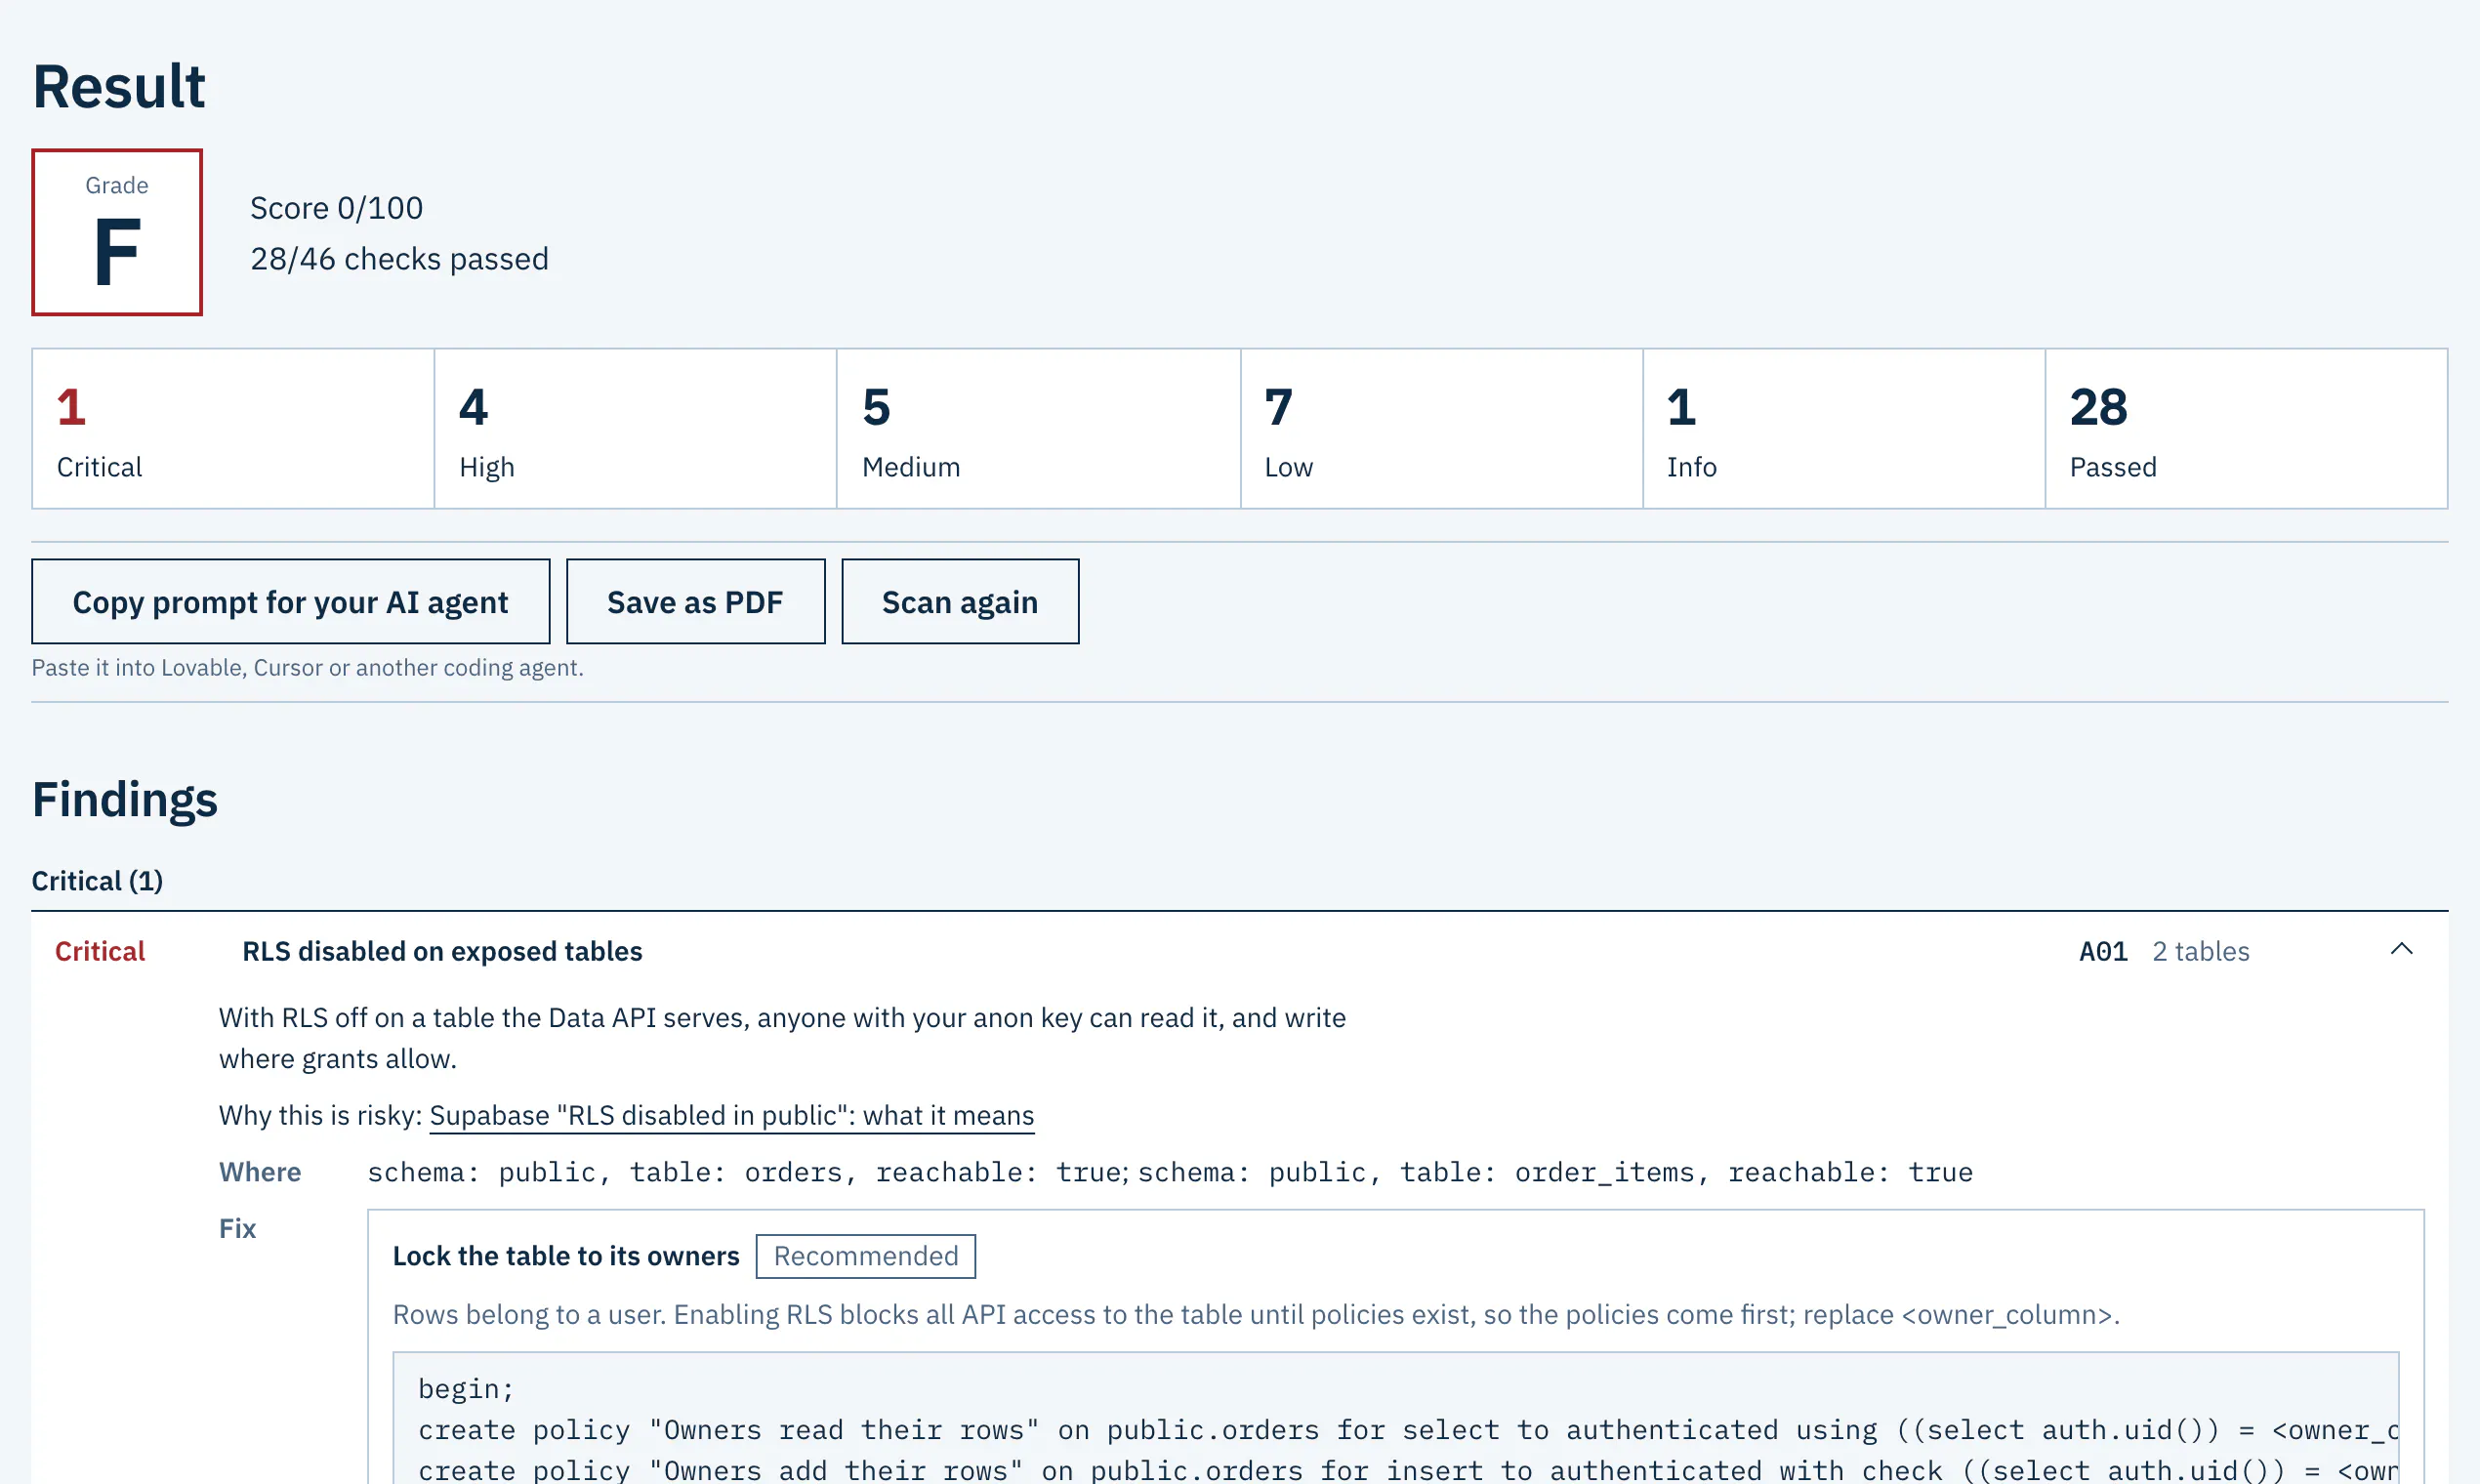The width and height of the screenshot is (2480, 1484).
Task: Click the Score 0/100 text
Action: [336, 208]
